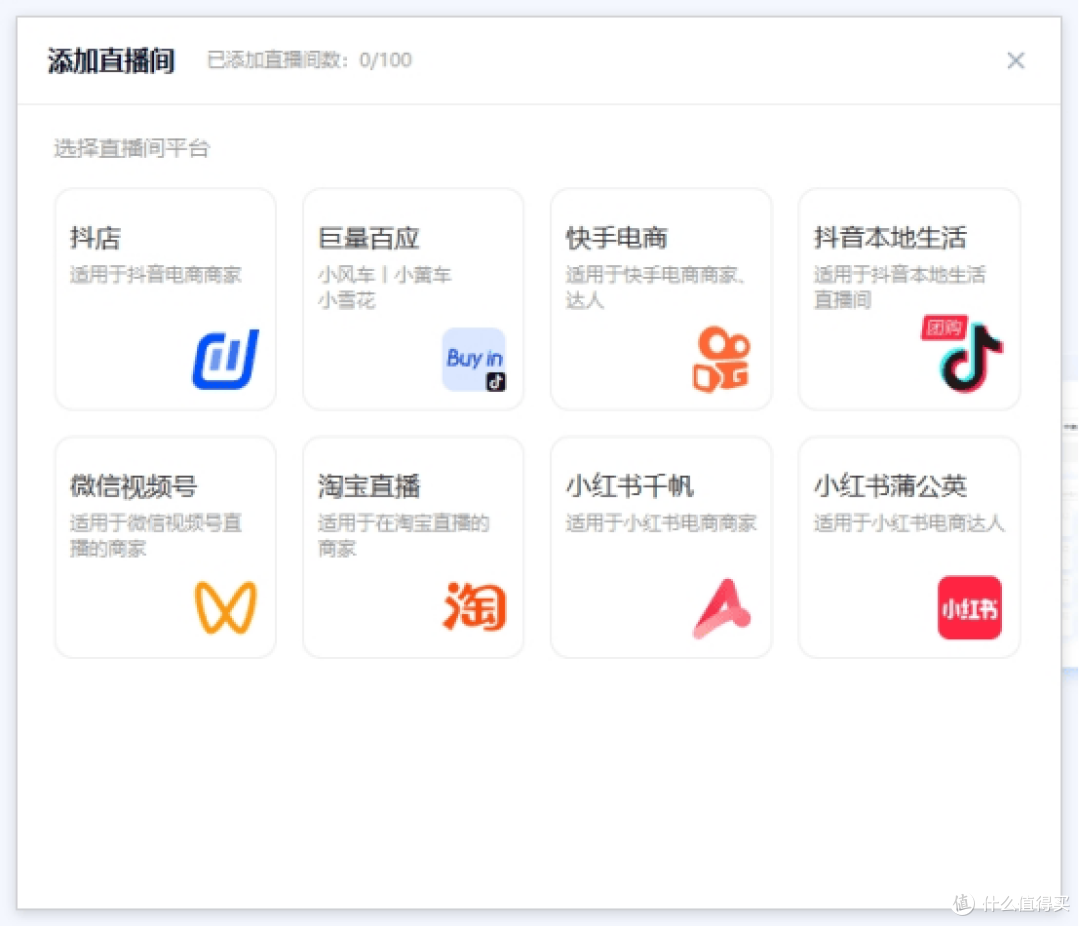Click the 淘 Taobao logo icon

click(x=475, y=607)
